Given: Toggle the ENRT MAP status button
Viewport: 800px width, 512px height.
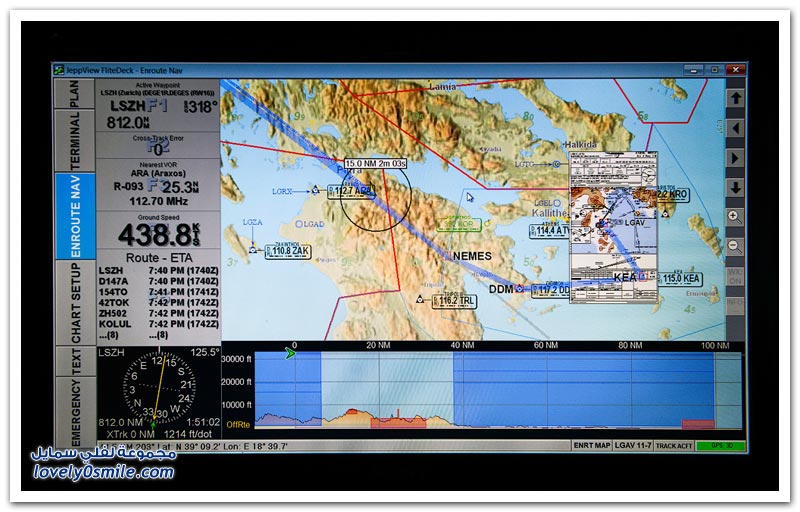Looking at the screenshot, I should point(591,446).
